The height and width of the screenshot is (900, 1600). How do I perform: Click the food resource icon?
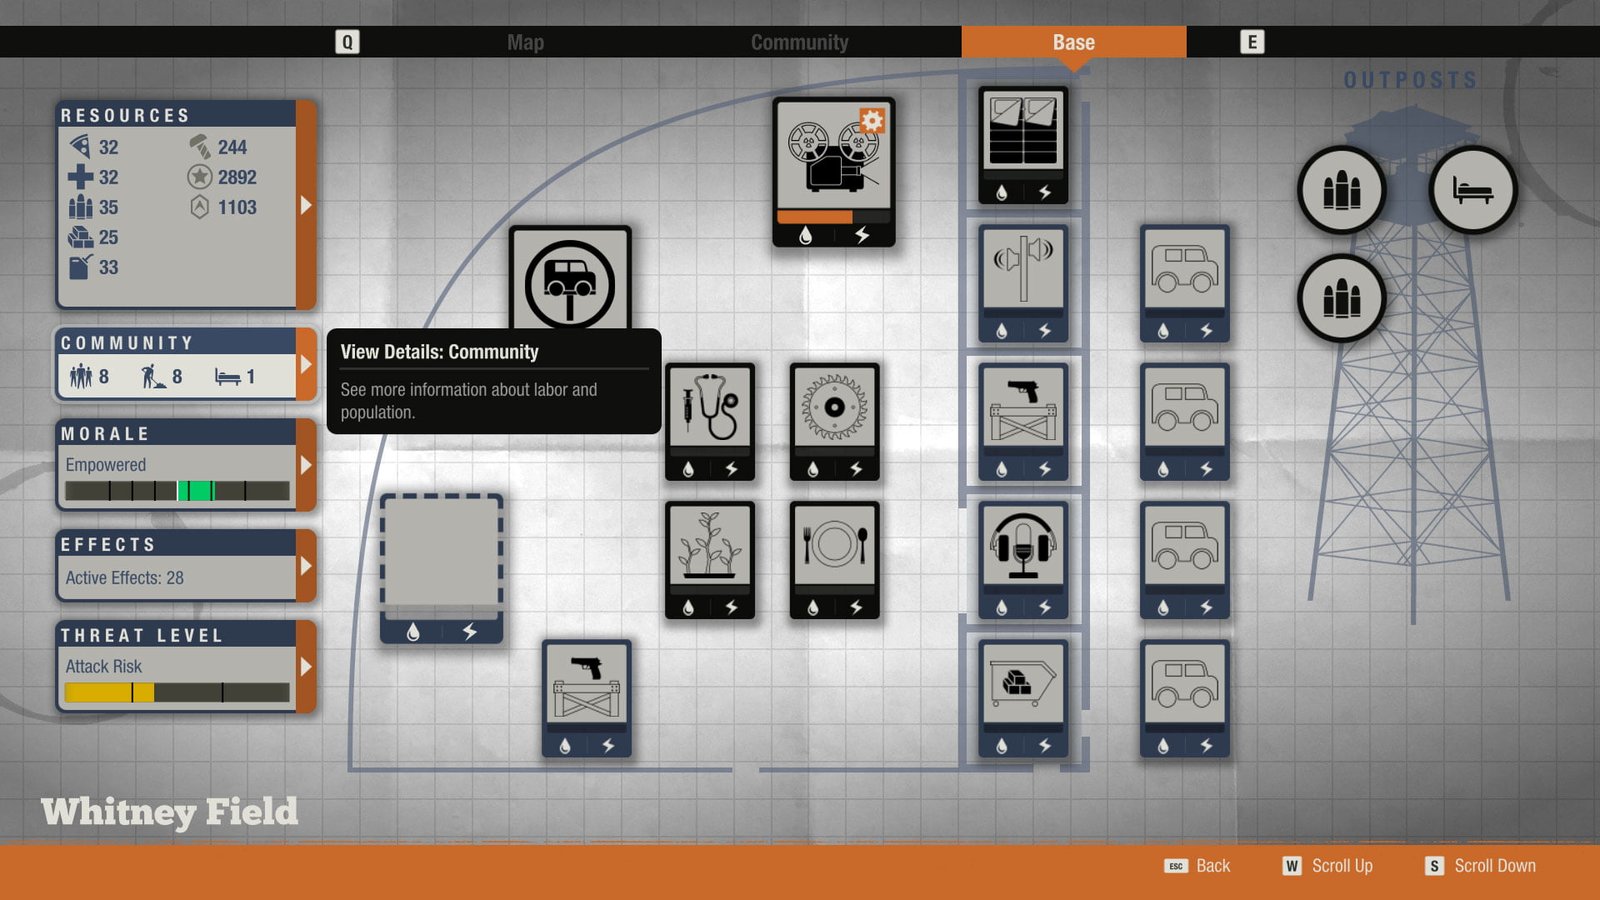click(x=81, y=146)
